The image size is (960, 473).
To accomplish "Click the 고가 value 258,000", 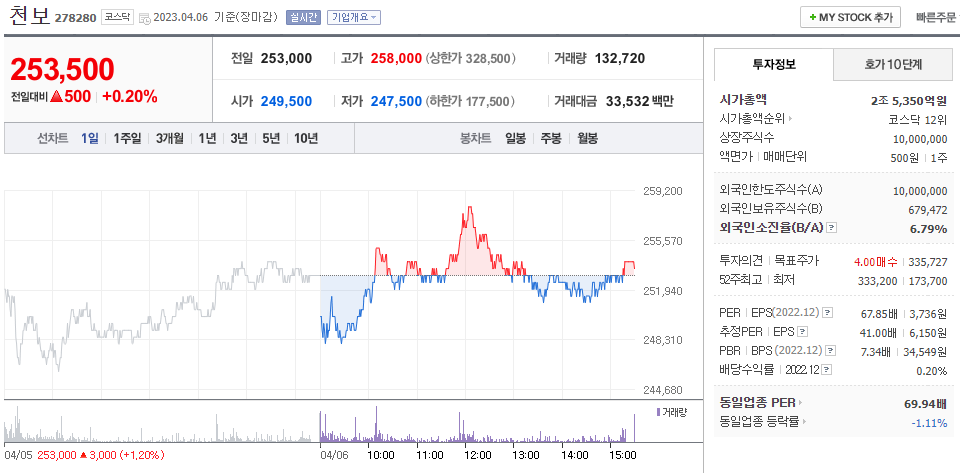I will click(396, 59).
